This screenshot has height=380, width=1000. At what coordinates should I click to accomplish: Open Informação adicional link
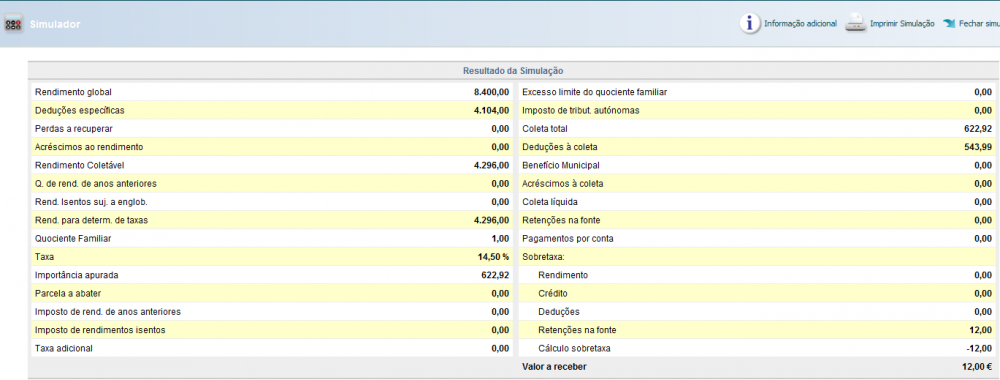pyautogui.click(x=800, y=24)
